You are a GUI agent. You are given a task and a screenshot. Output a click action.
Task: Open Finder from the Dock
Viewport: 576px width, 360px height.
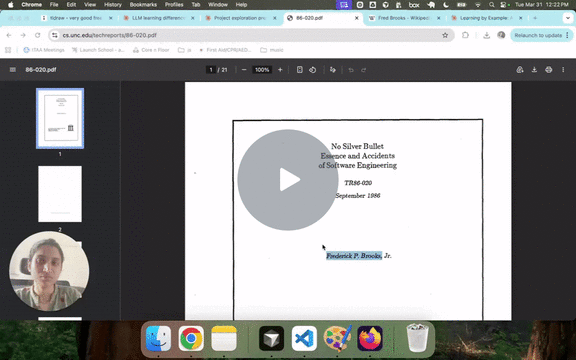(158, 338)
